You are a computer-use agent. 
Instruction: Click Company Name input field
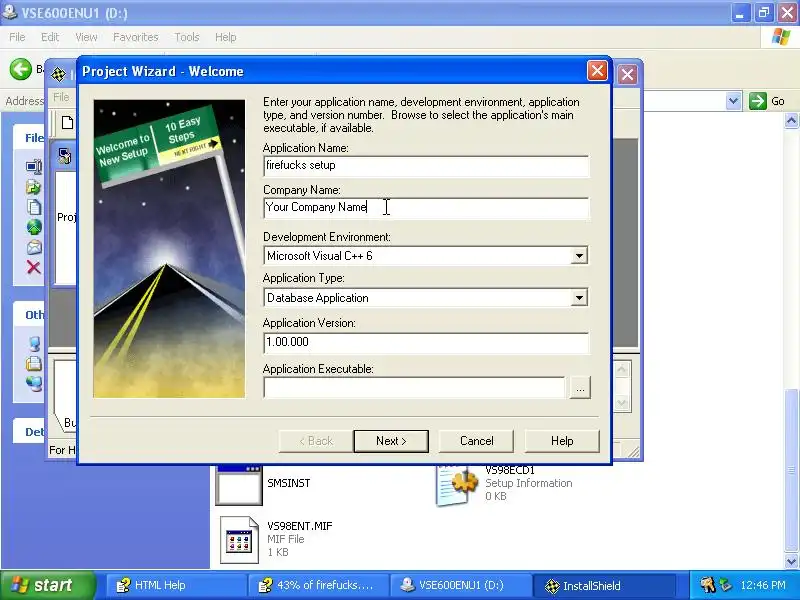[426, 208]
